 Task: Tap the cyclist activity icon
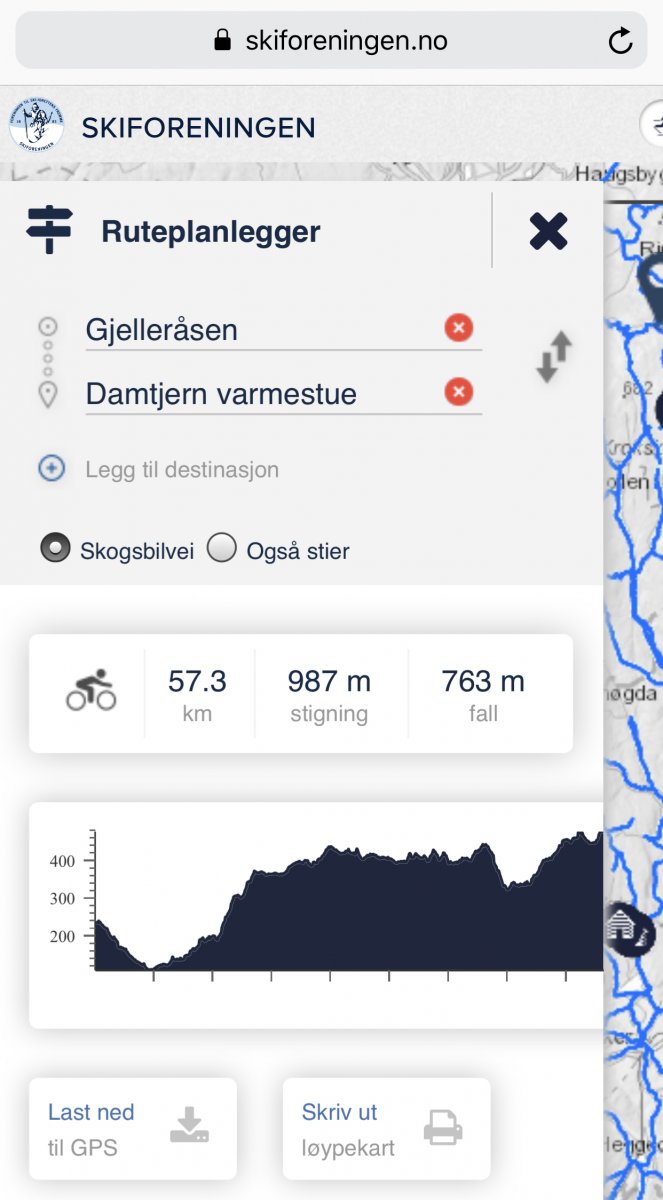point(91,692)
